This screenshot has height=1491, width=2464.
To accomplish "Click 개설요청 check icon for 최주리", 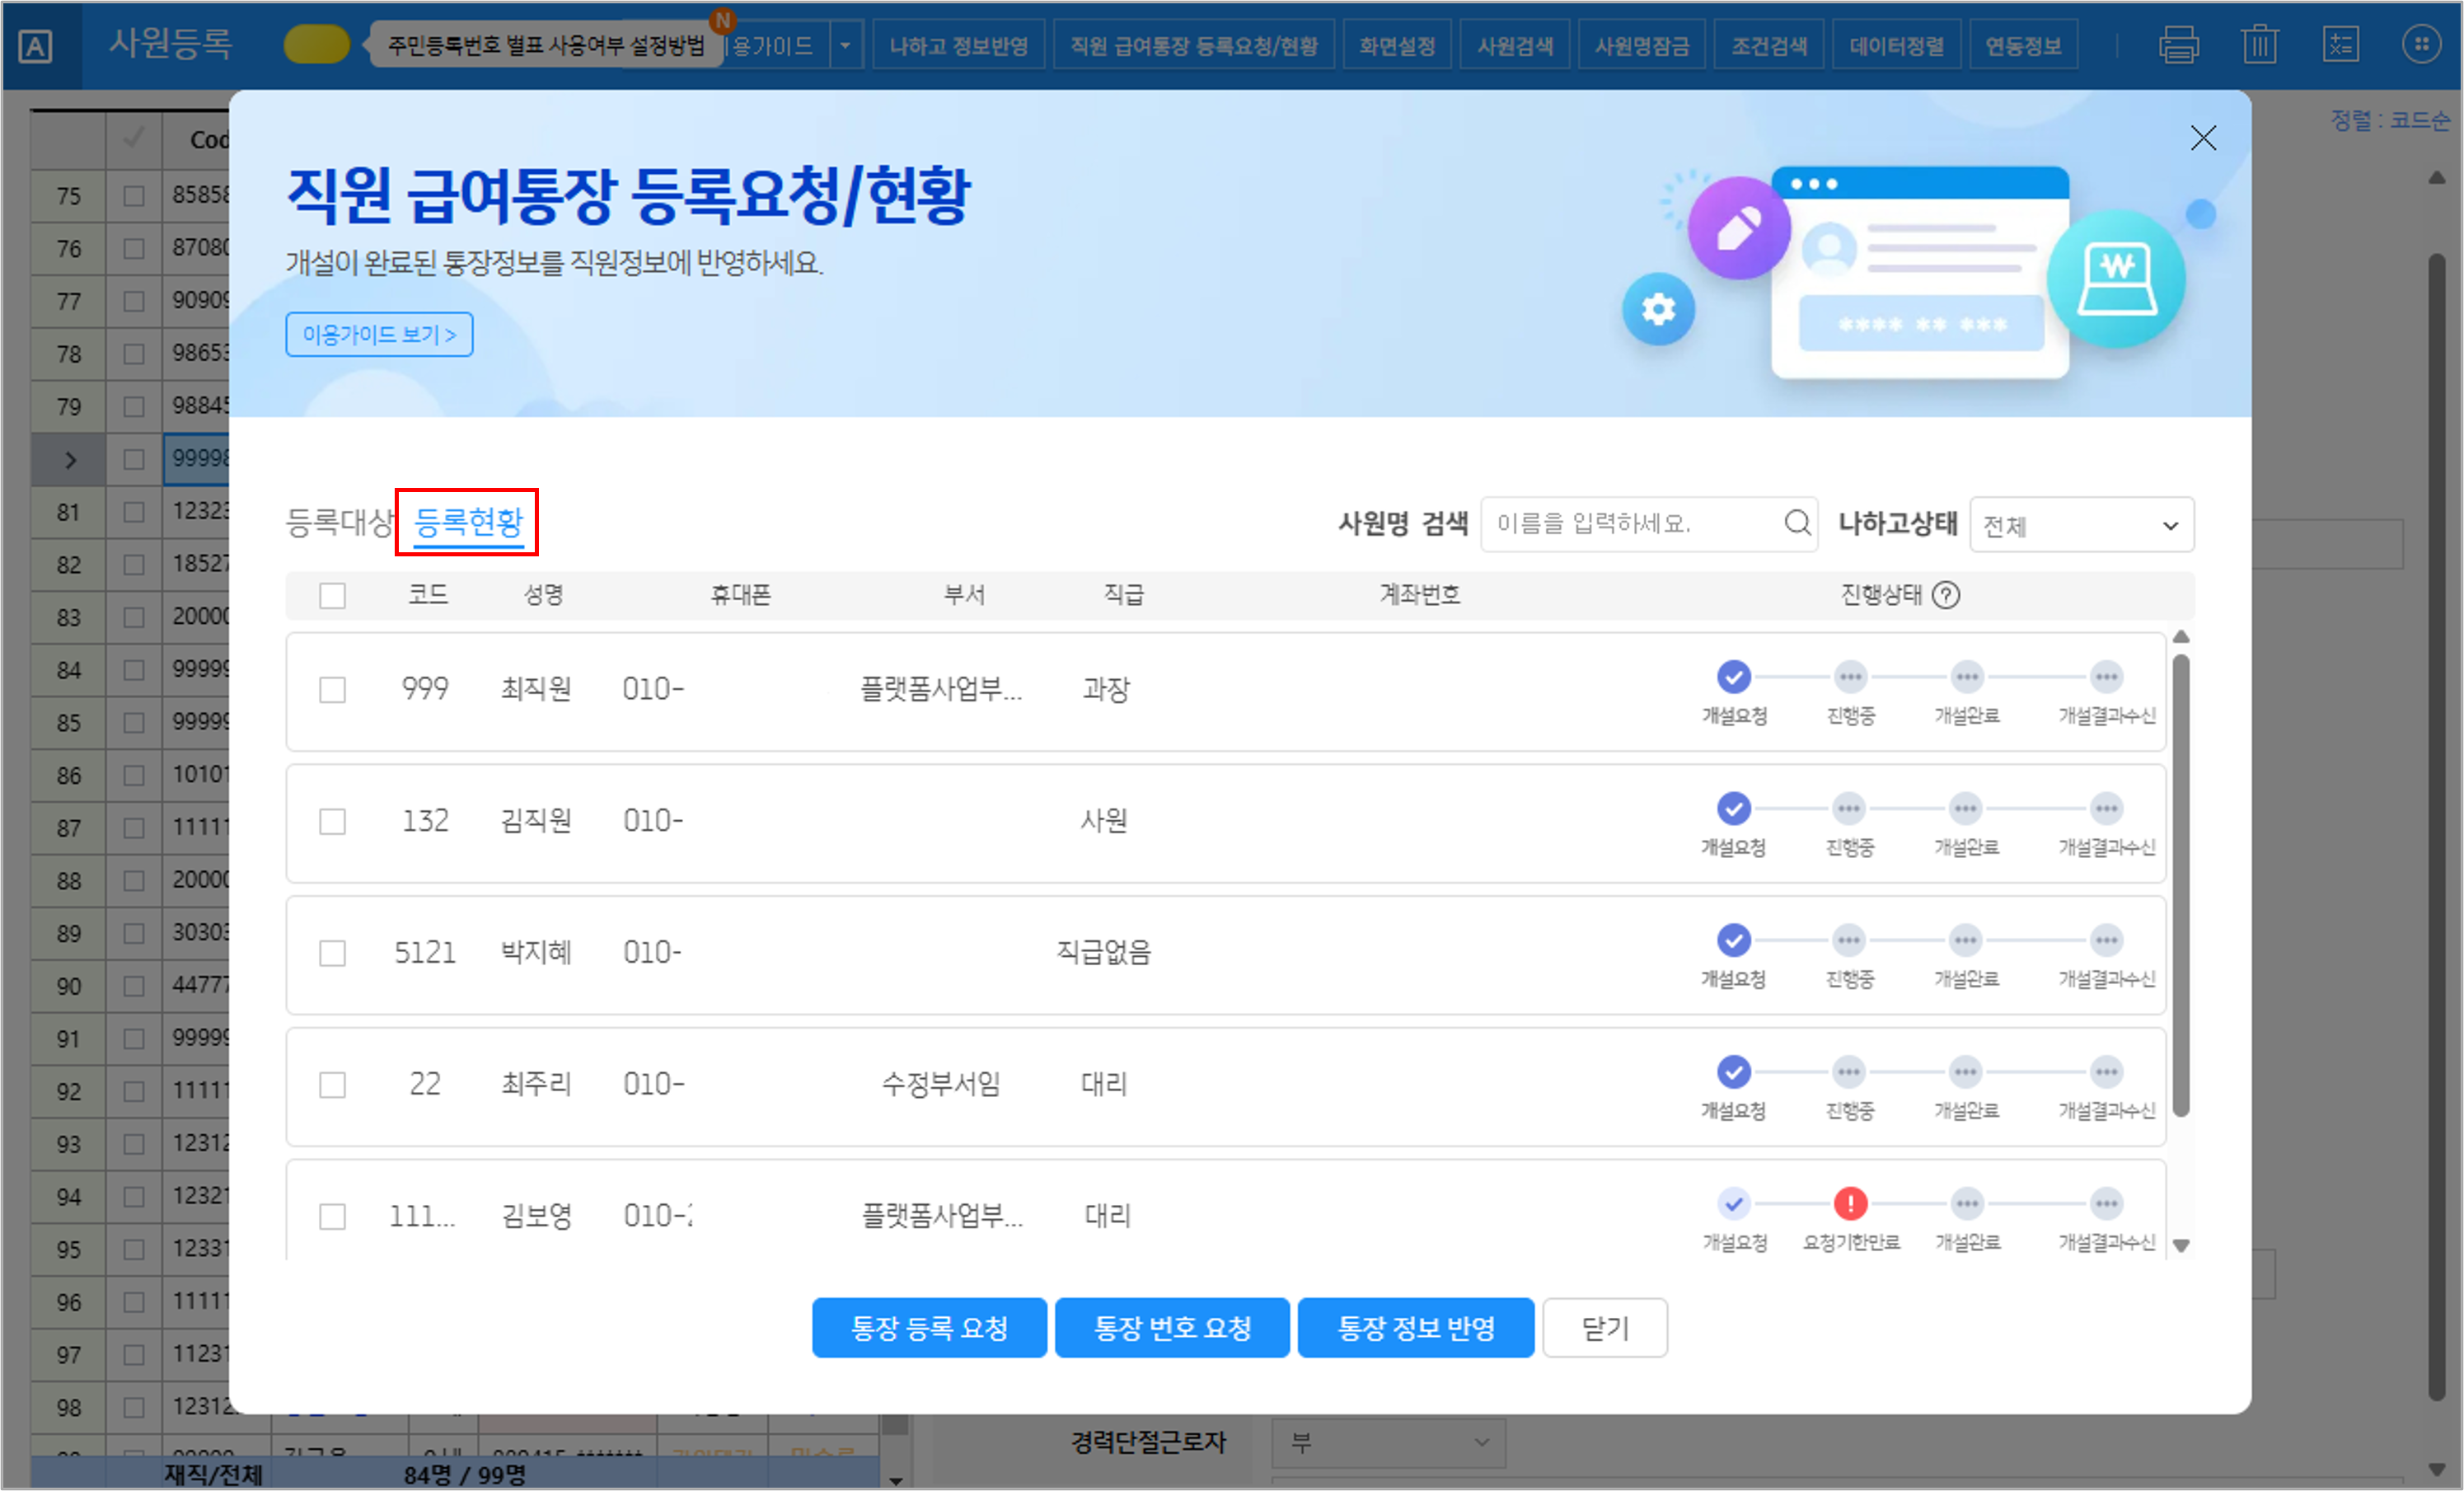I will coord(1733,1072).
